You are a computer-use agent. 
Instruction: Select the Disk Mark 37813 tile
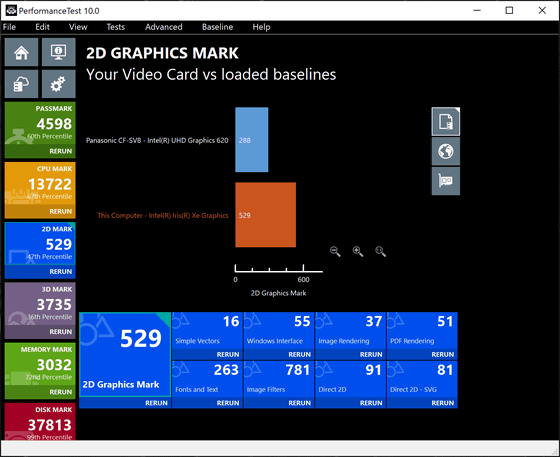click(40, 422)
